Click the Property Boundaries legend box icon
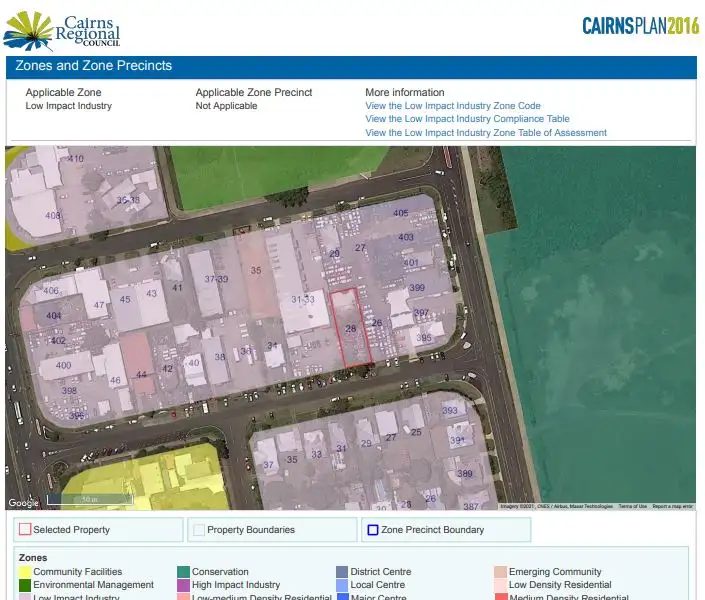This screenshot has width=705, height=600. 199,530
